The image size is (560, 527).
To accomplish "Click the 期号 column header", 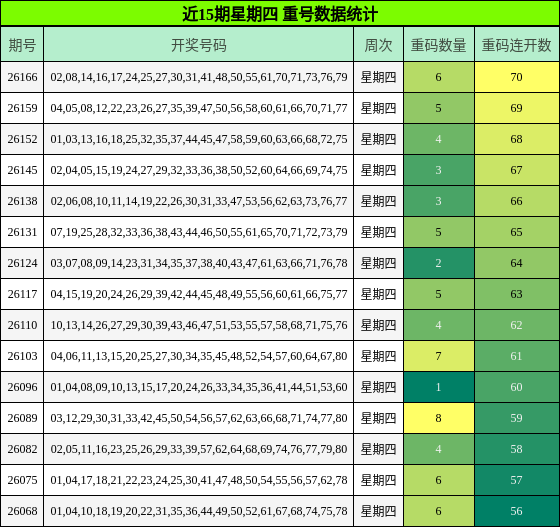I will 22,45.
